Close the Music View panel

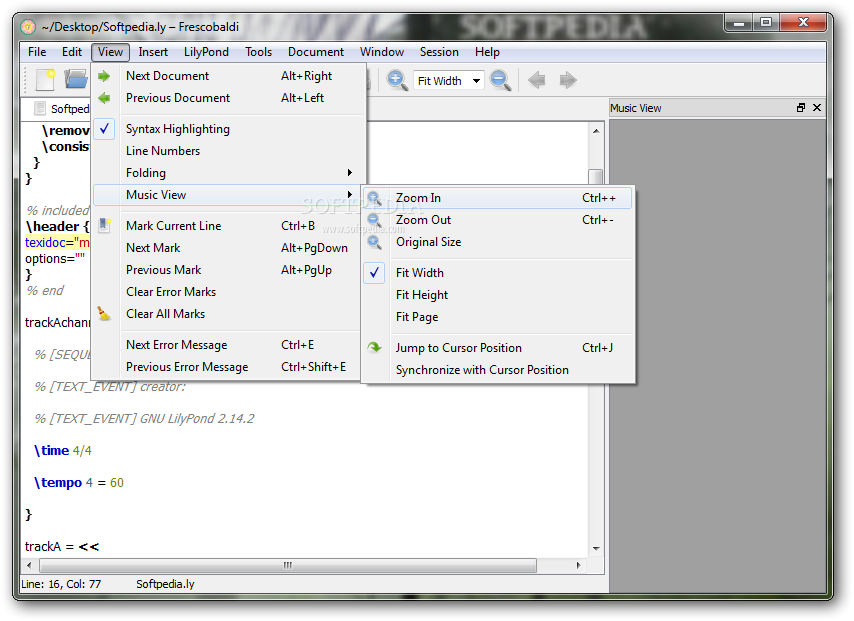(817, 108)
